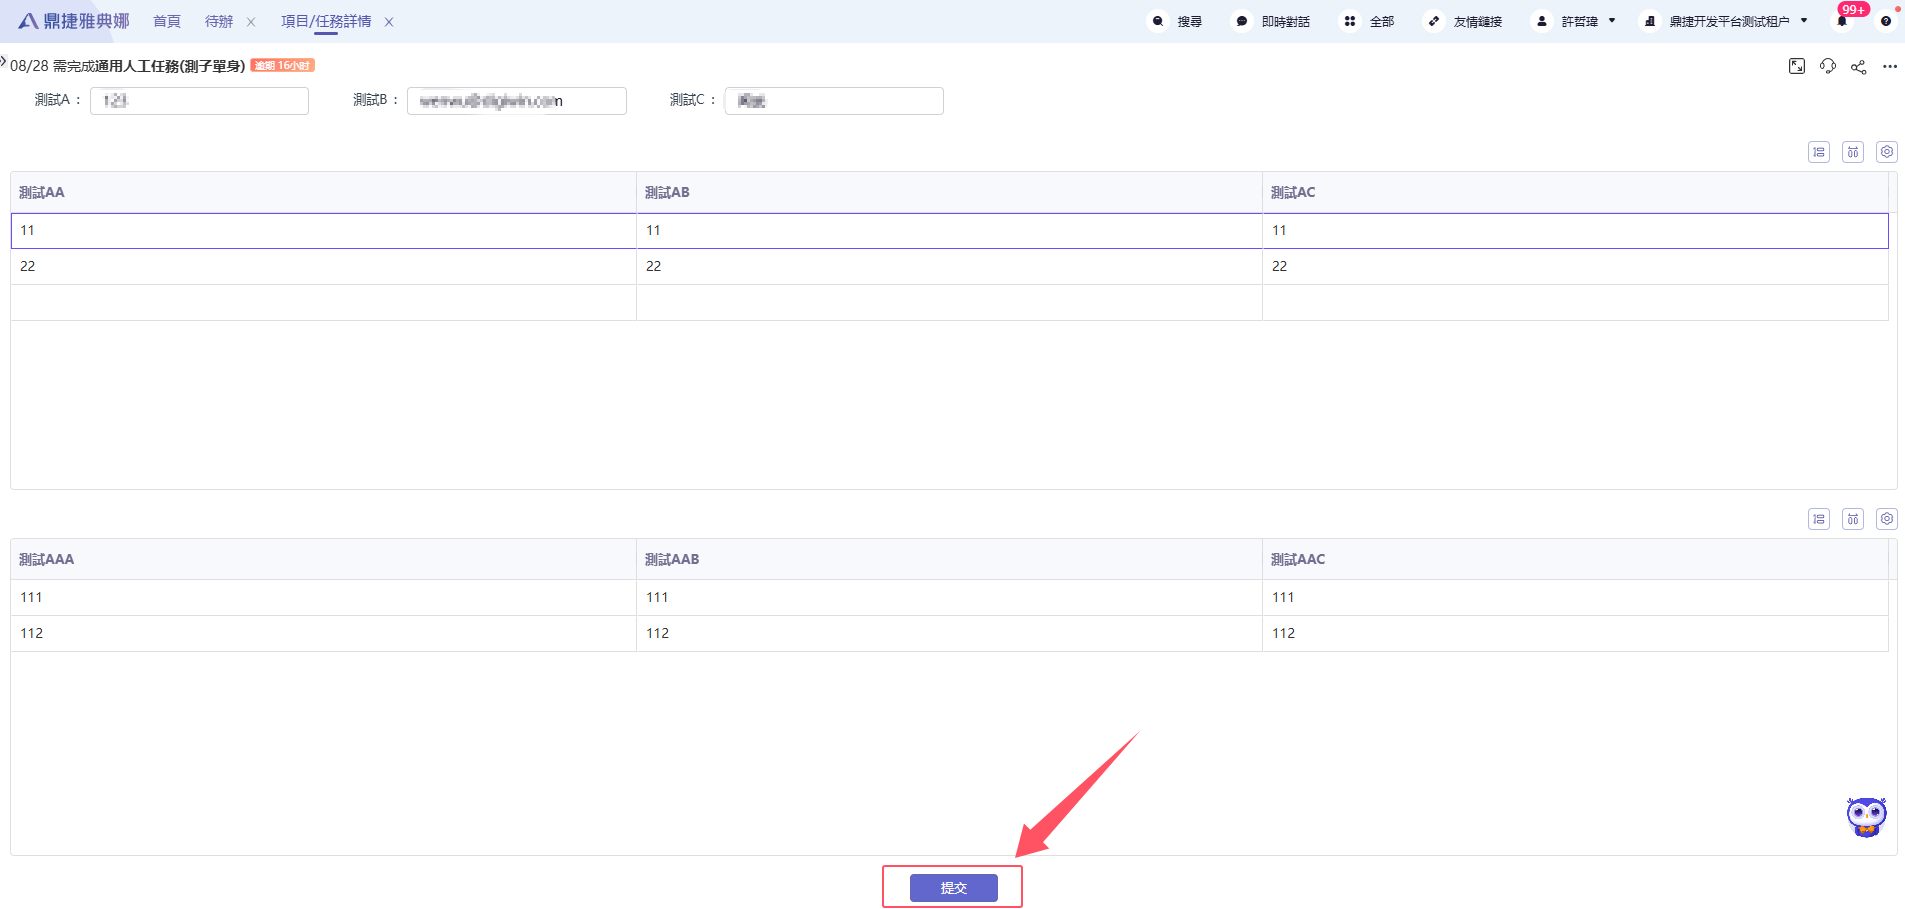The image size is (1905, 909).
Task: Click the empty third-row cell under 測試AA
Action: (x=323, y=302)
